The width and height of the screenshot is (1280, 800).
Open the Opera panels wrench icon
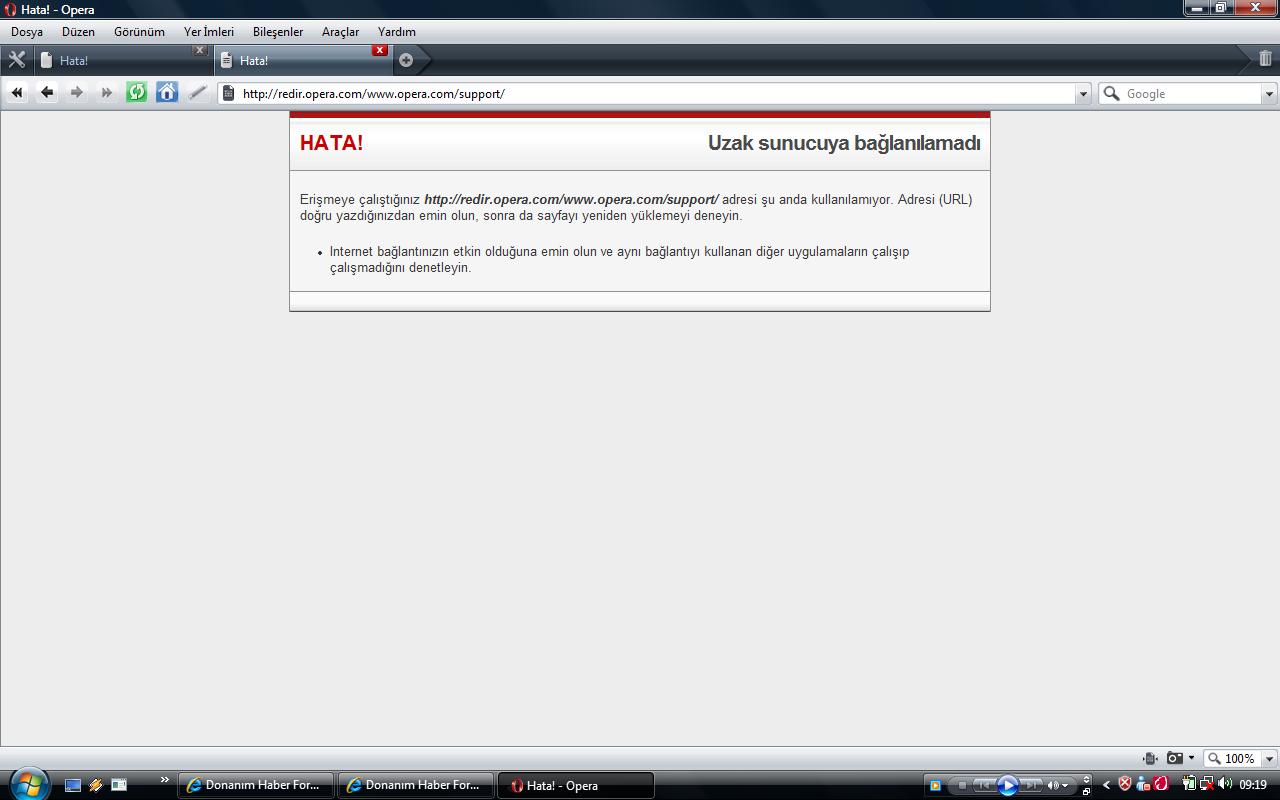pos(16,60)
